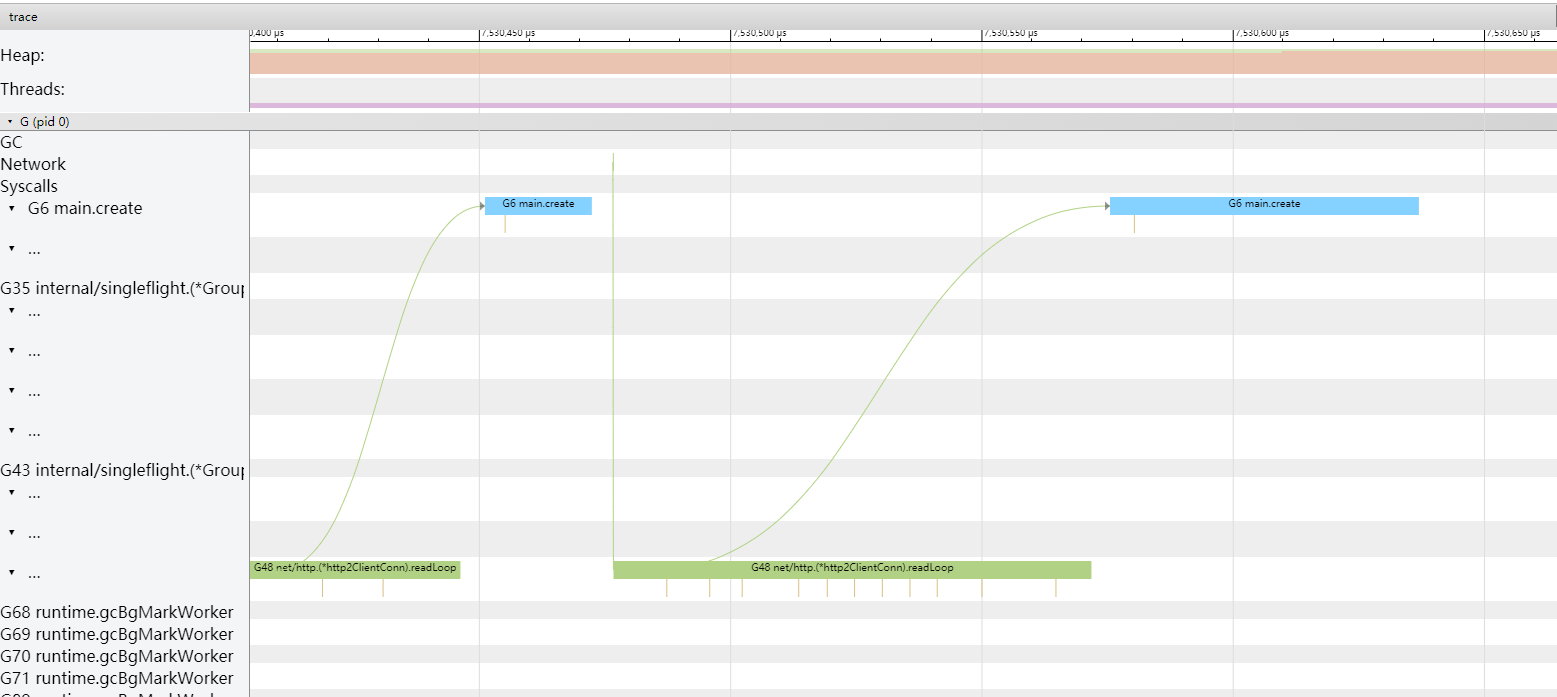Click the first G48 http2ClientConn readLoop slice
Viewport: 1557px width, 697px height.
[357, 568]
